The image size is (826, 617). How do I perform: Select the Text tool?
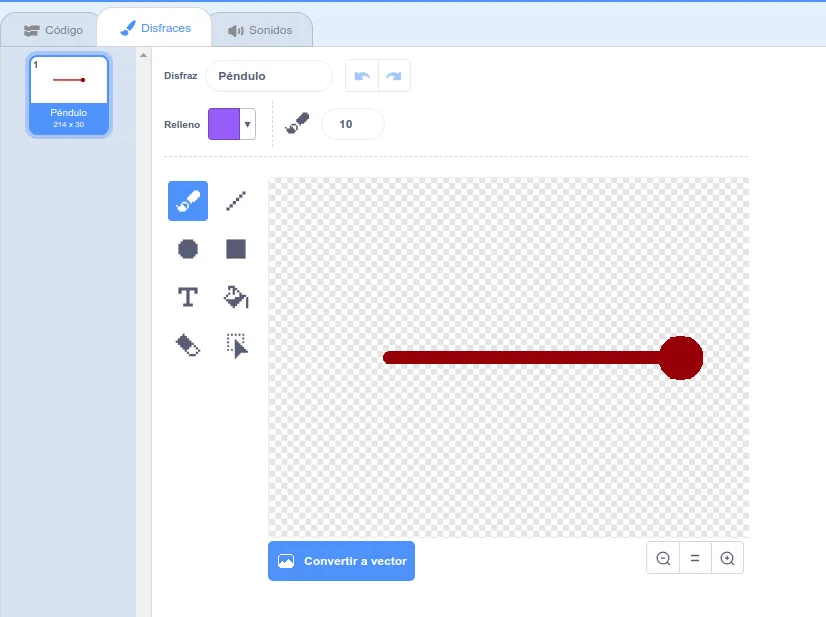coord(188,297)
